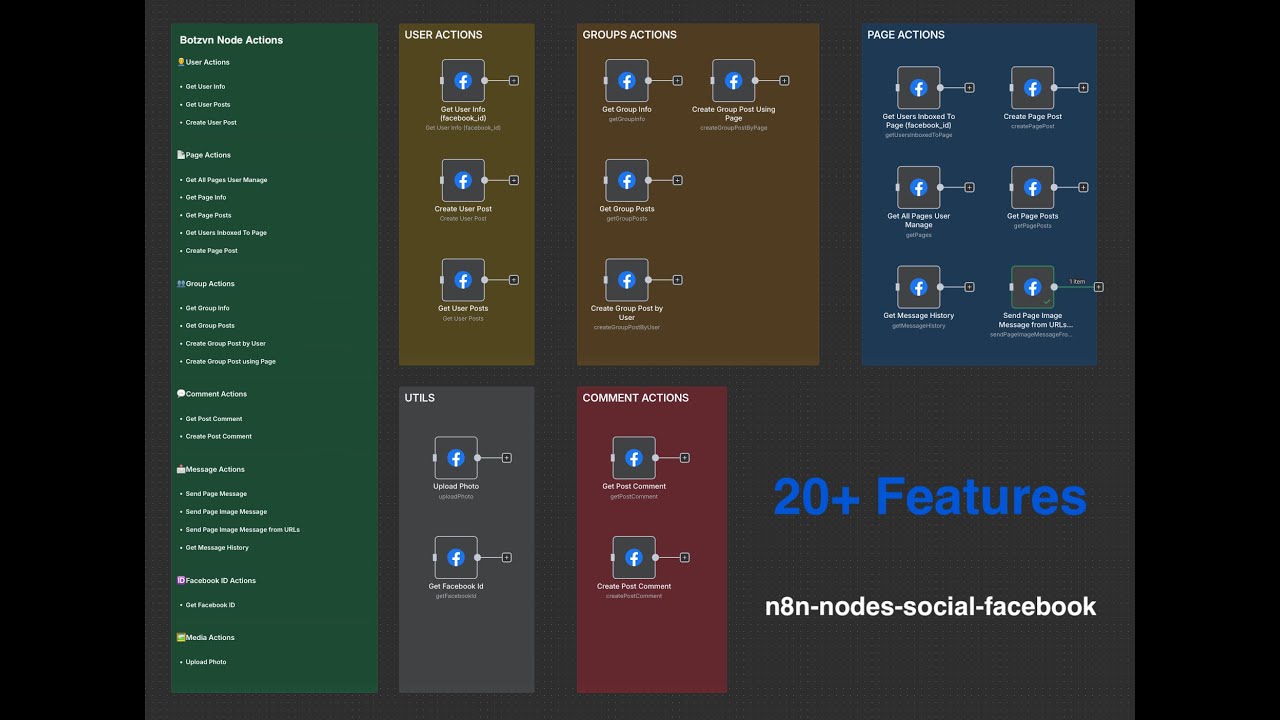1280x720 pixels.
Task: Select the Get User Posts node
Action: [463, 280]
